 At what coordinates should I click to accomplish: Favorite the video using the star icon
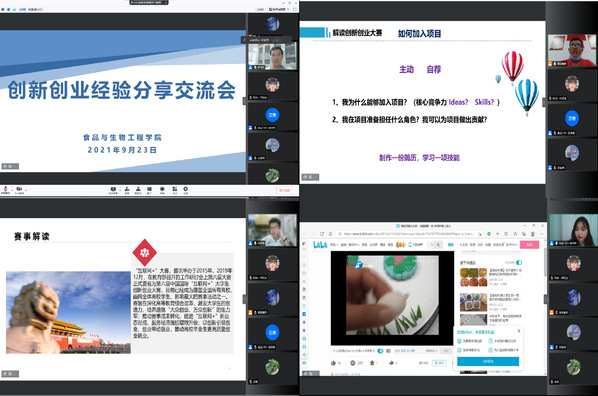point(372,363)
